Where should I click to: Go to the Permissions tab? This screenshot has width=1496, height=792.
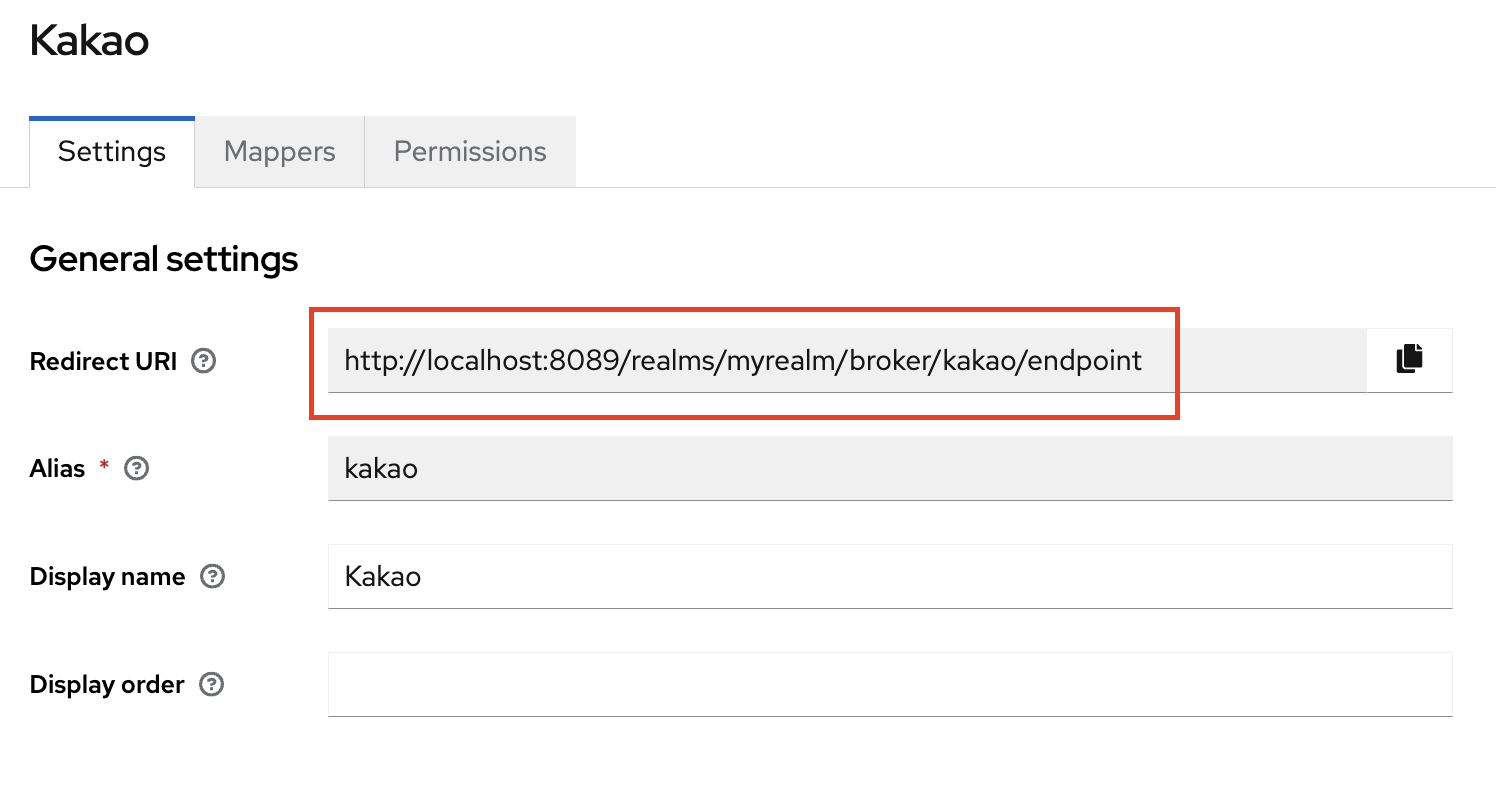pyautogui.click(x=470, y=152)
